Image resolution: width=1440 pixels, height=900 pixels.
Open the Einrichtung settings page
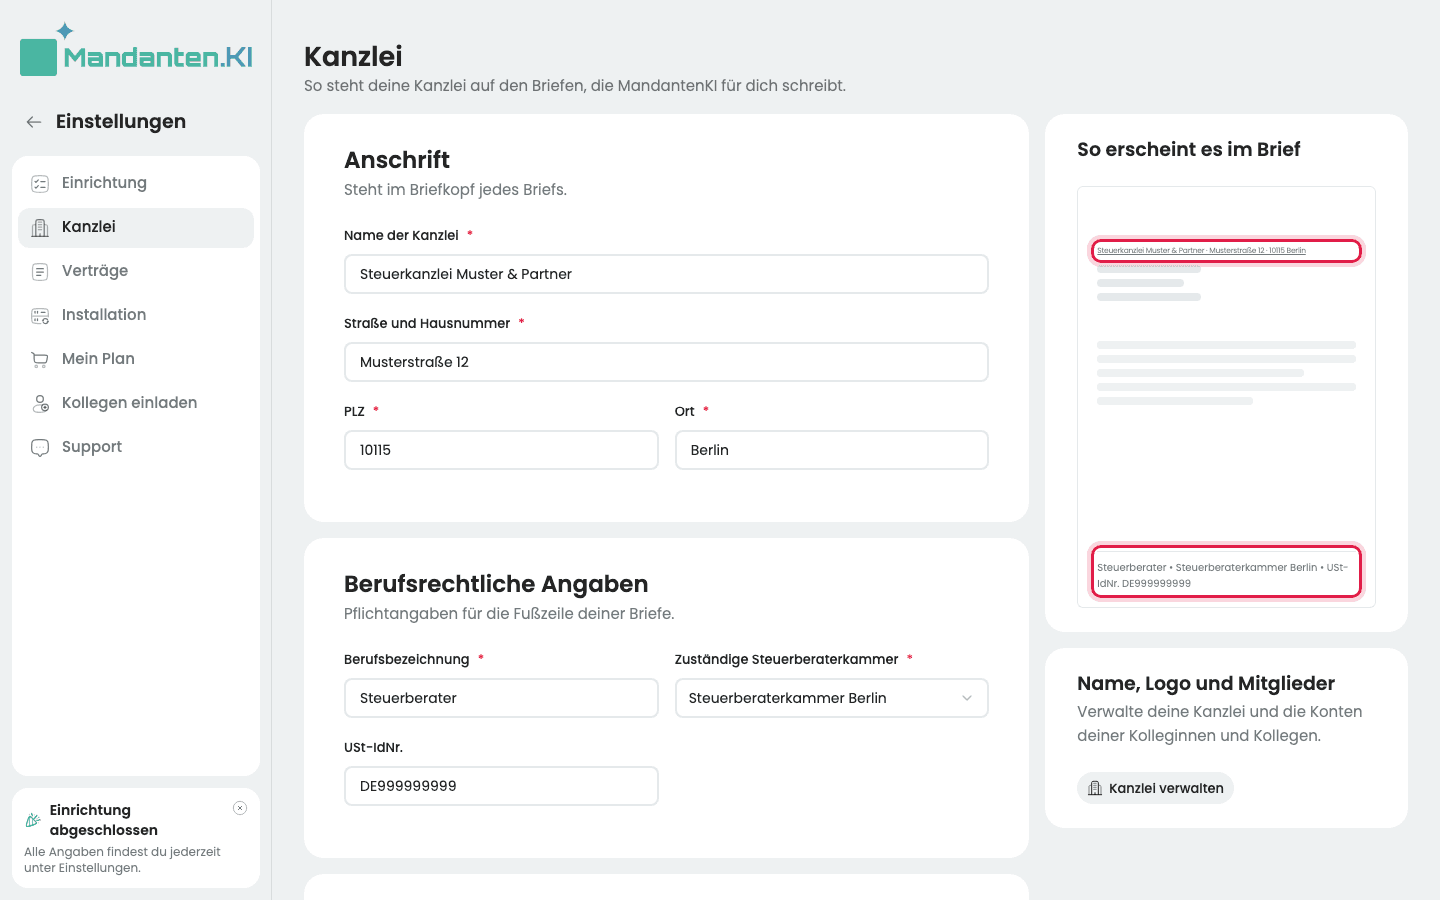pyautogui.click(x=136, y=183)
